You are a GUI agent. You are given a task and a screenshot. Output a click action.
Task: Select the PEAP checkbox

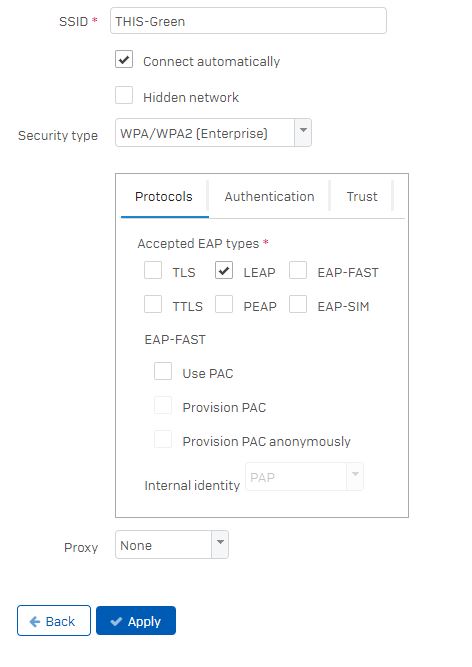click(x=224, y=304)
